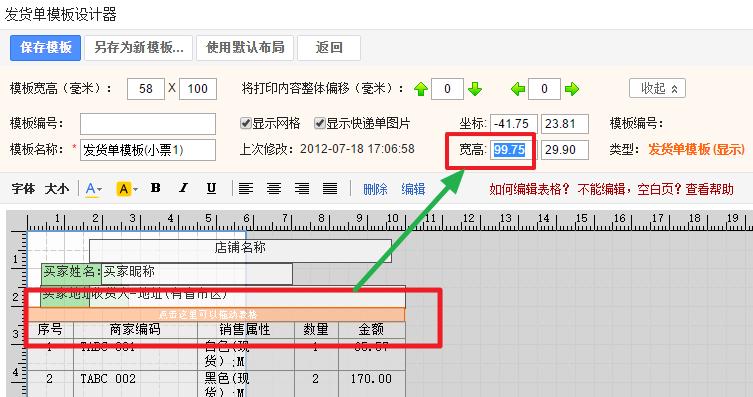Click the 模板编号 input field
This screenshot has height=397, width=753.
click(148, 124)
